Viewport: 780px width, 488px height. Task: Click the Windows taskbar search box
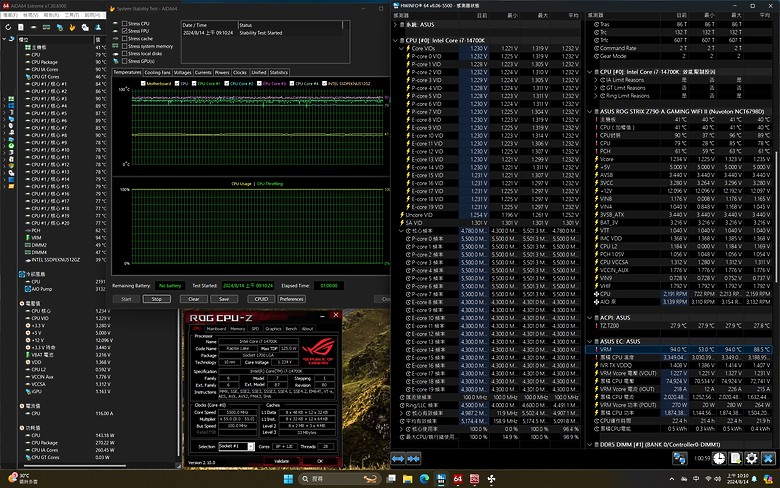pyautogui.click(x=339, y=479)
